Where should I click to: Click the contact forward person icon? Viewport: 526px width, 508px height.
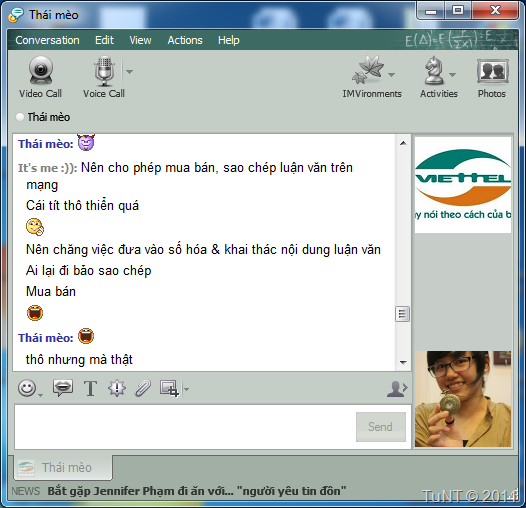[397, 389]
